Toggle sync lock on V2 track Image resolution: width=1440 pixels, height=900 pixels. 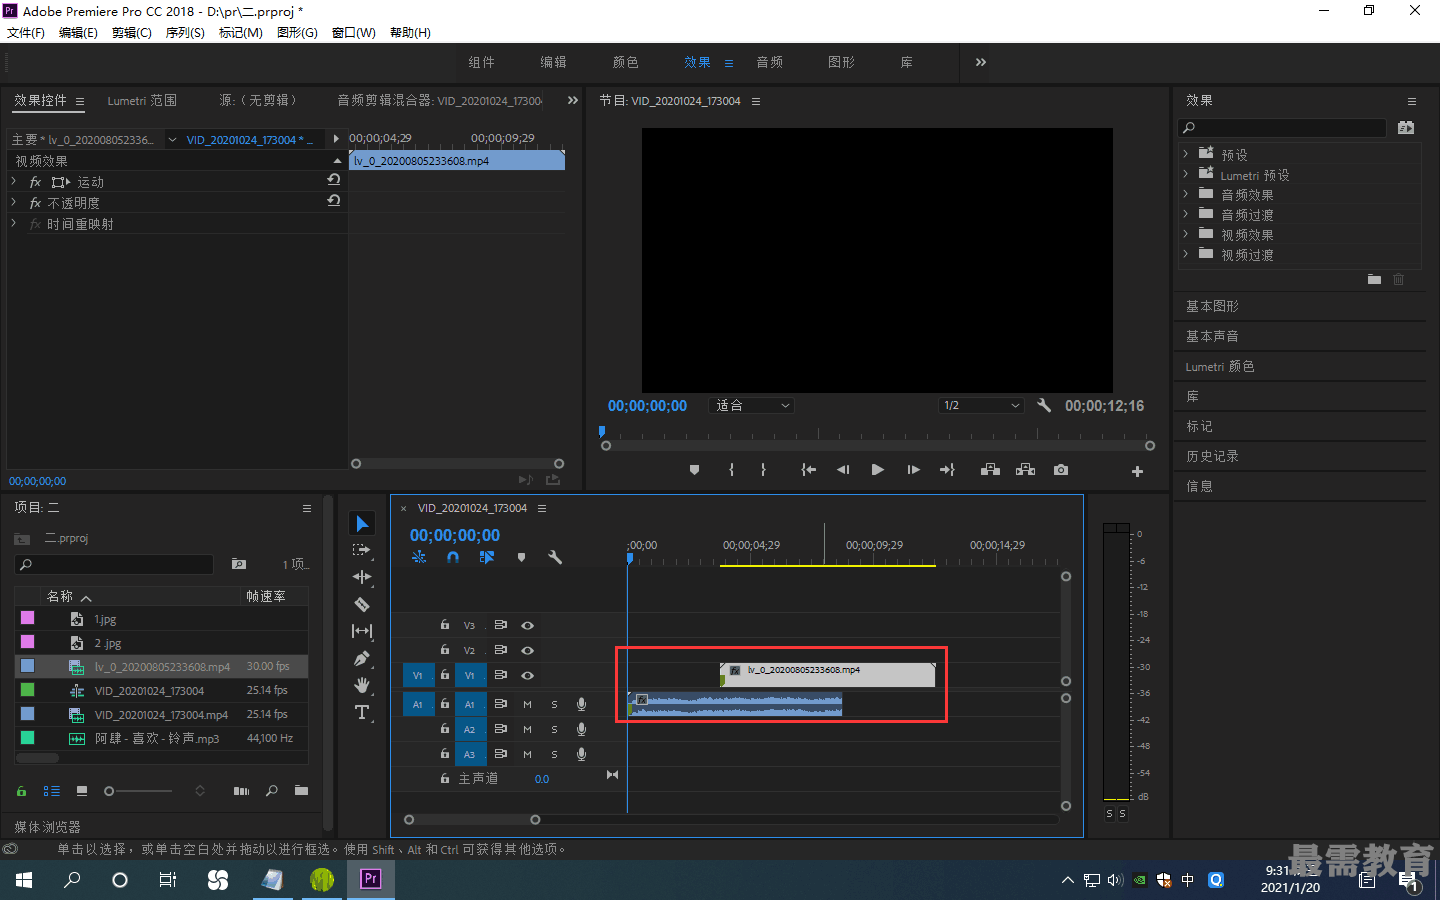click(501, 650)
